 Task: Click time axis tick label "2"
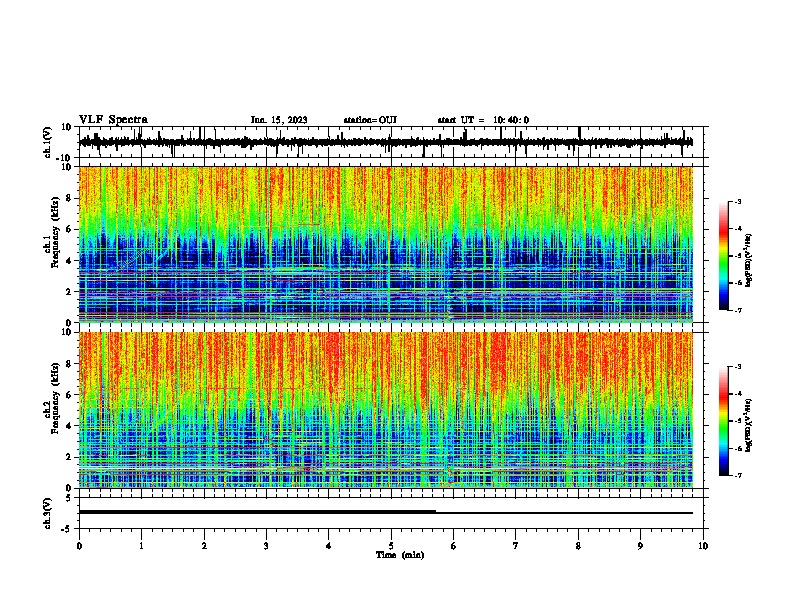point(204,546)
